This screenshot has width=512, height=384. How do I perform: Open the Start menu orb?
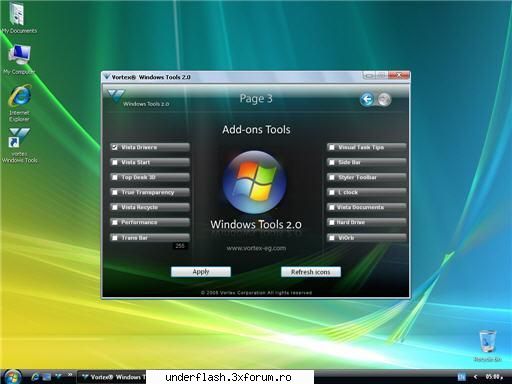click(13, 377)
